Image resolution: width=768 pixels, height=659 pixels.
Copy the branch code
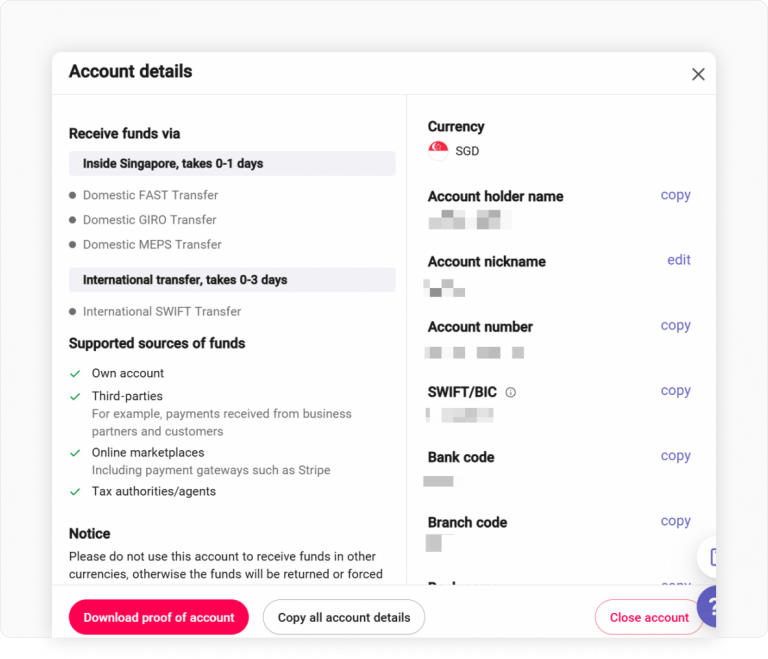675,520
